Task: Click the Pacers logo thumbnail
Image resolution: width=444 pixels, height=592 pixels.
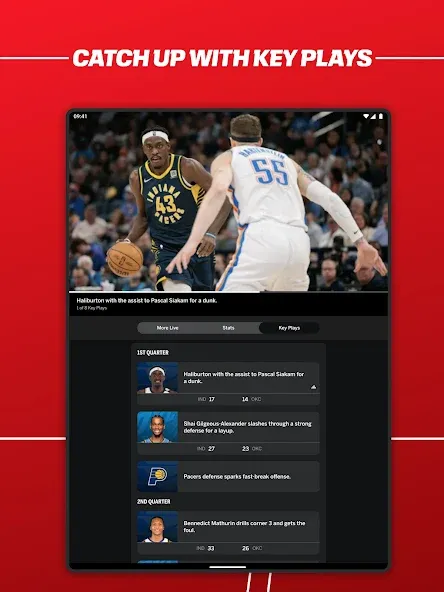Action: coord(157,476)
